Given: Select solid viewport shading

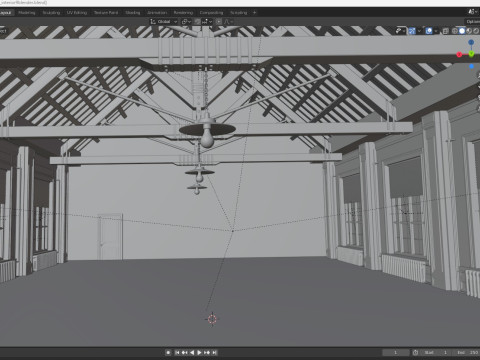Looking at the screenshot, I should point(462,31).
